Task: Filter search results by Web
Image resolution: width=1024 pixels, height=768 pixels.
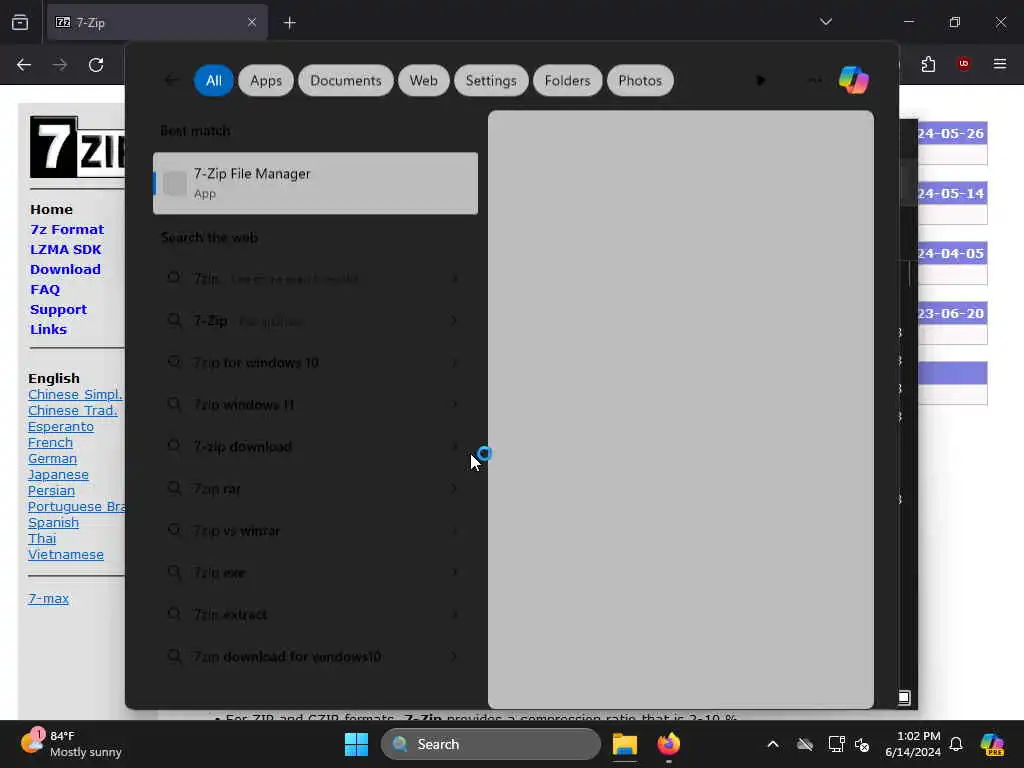Action: pos(423,80)
